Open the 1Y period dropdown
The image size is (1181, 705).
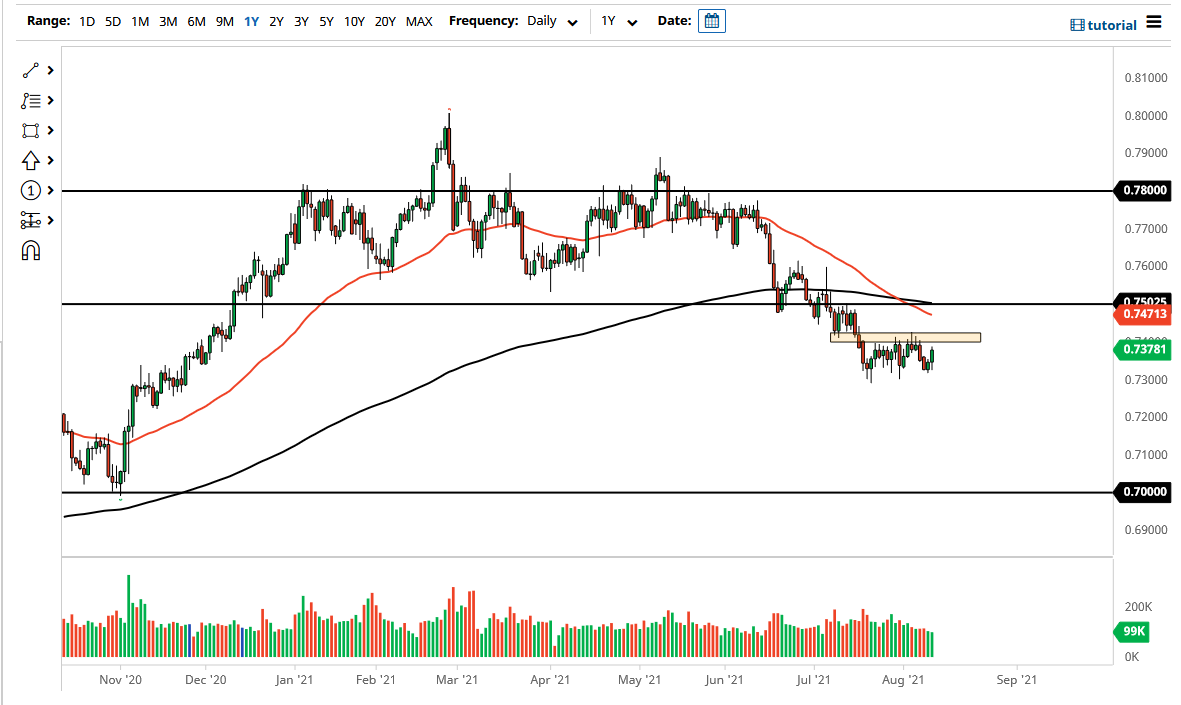619,21
